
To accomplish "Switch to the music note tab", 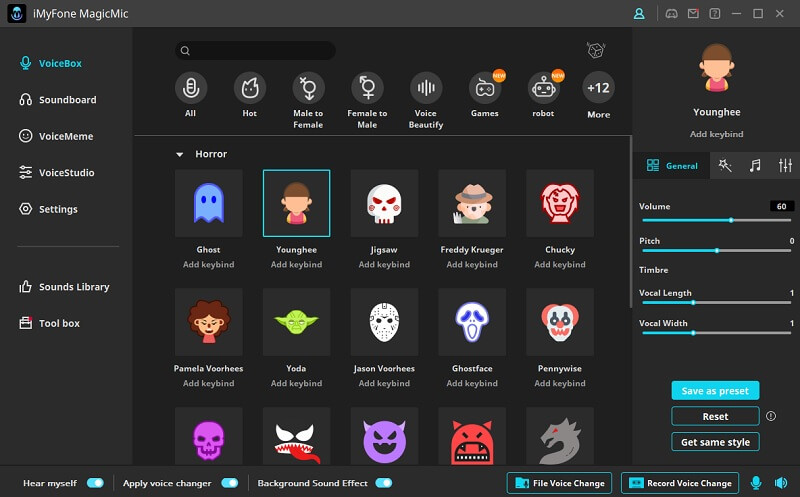I will 755,165.
